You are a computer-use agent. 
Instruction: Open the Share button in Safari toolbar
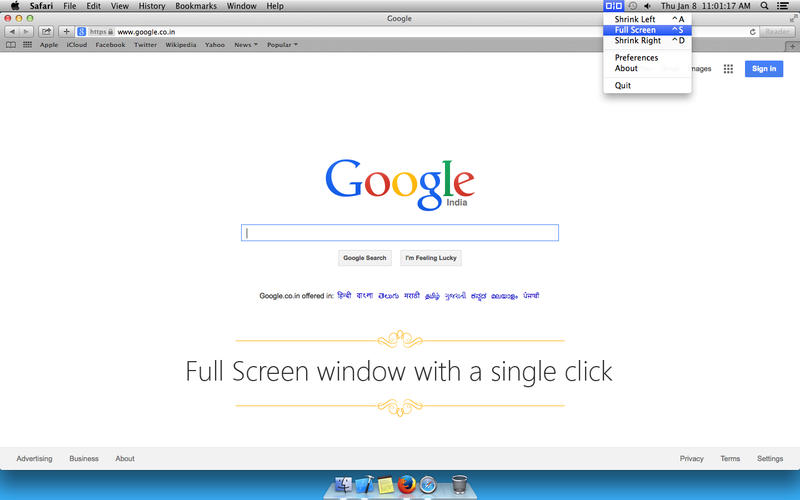tap(46, 32)
